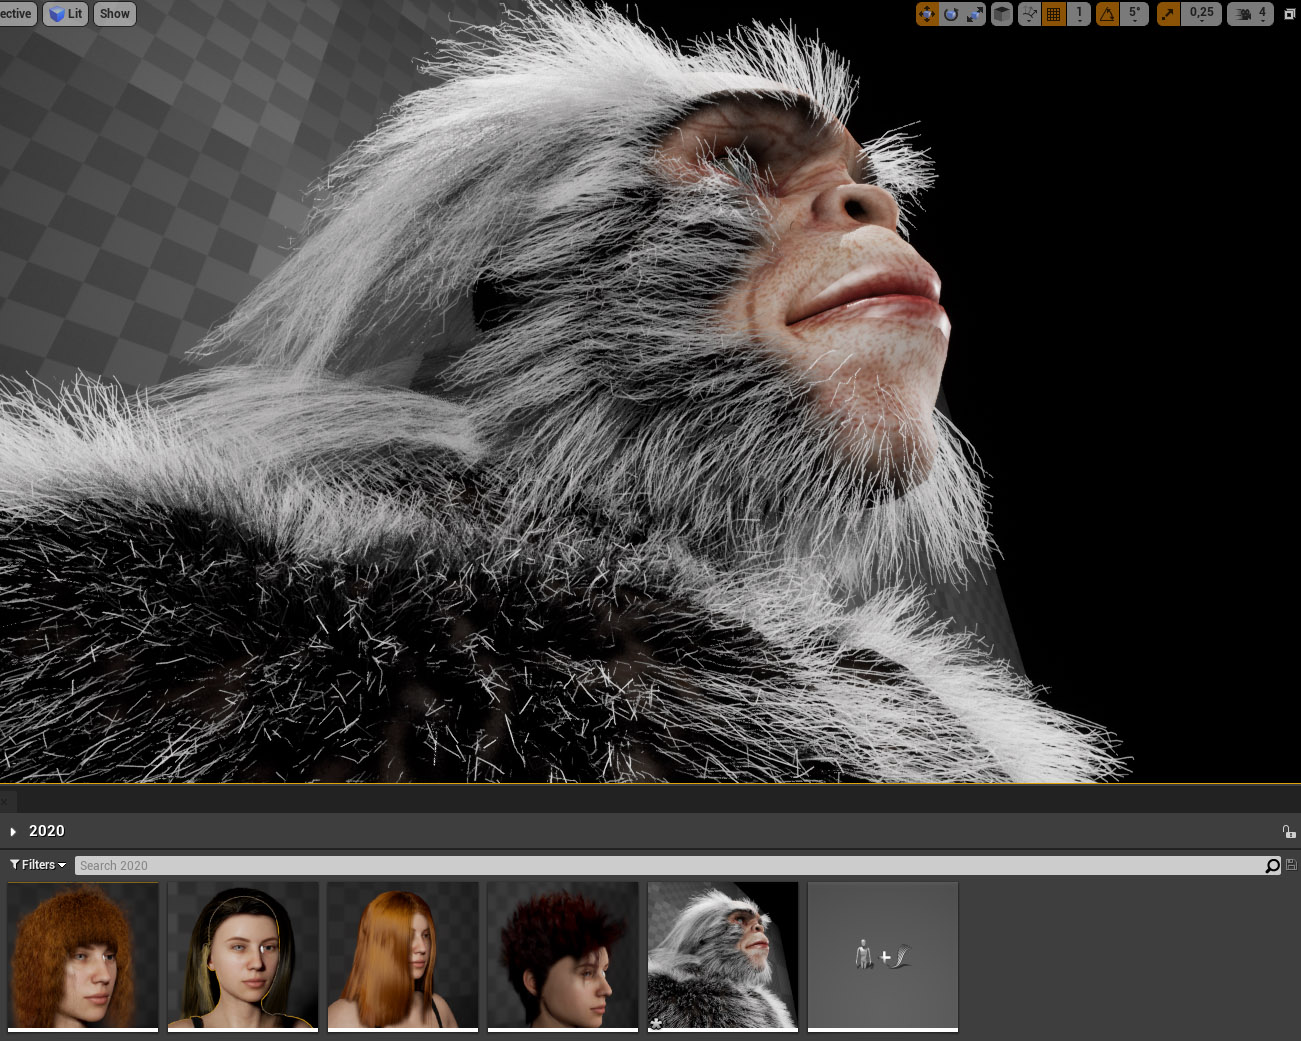Open grid snap size dropdown showing 1
Screen dimensions: 1301x1041
(1078, 14)
